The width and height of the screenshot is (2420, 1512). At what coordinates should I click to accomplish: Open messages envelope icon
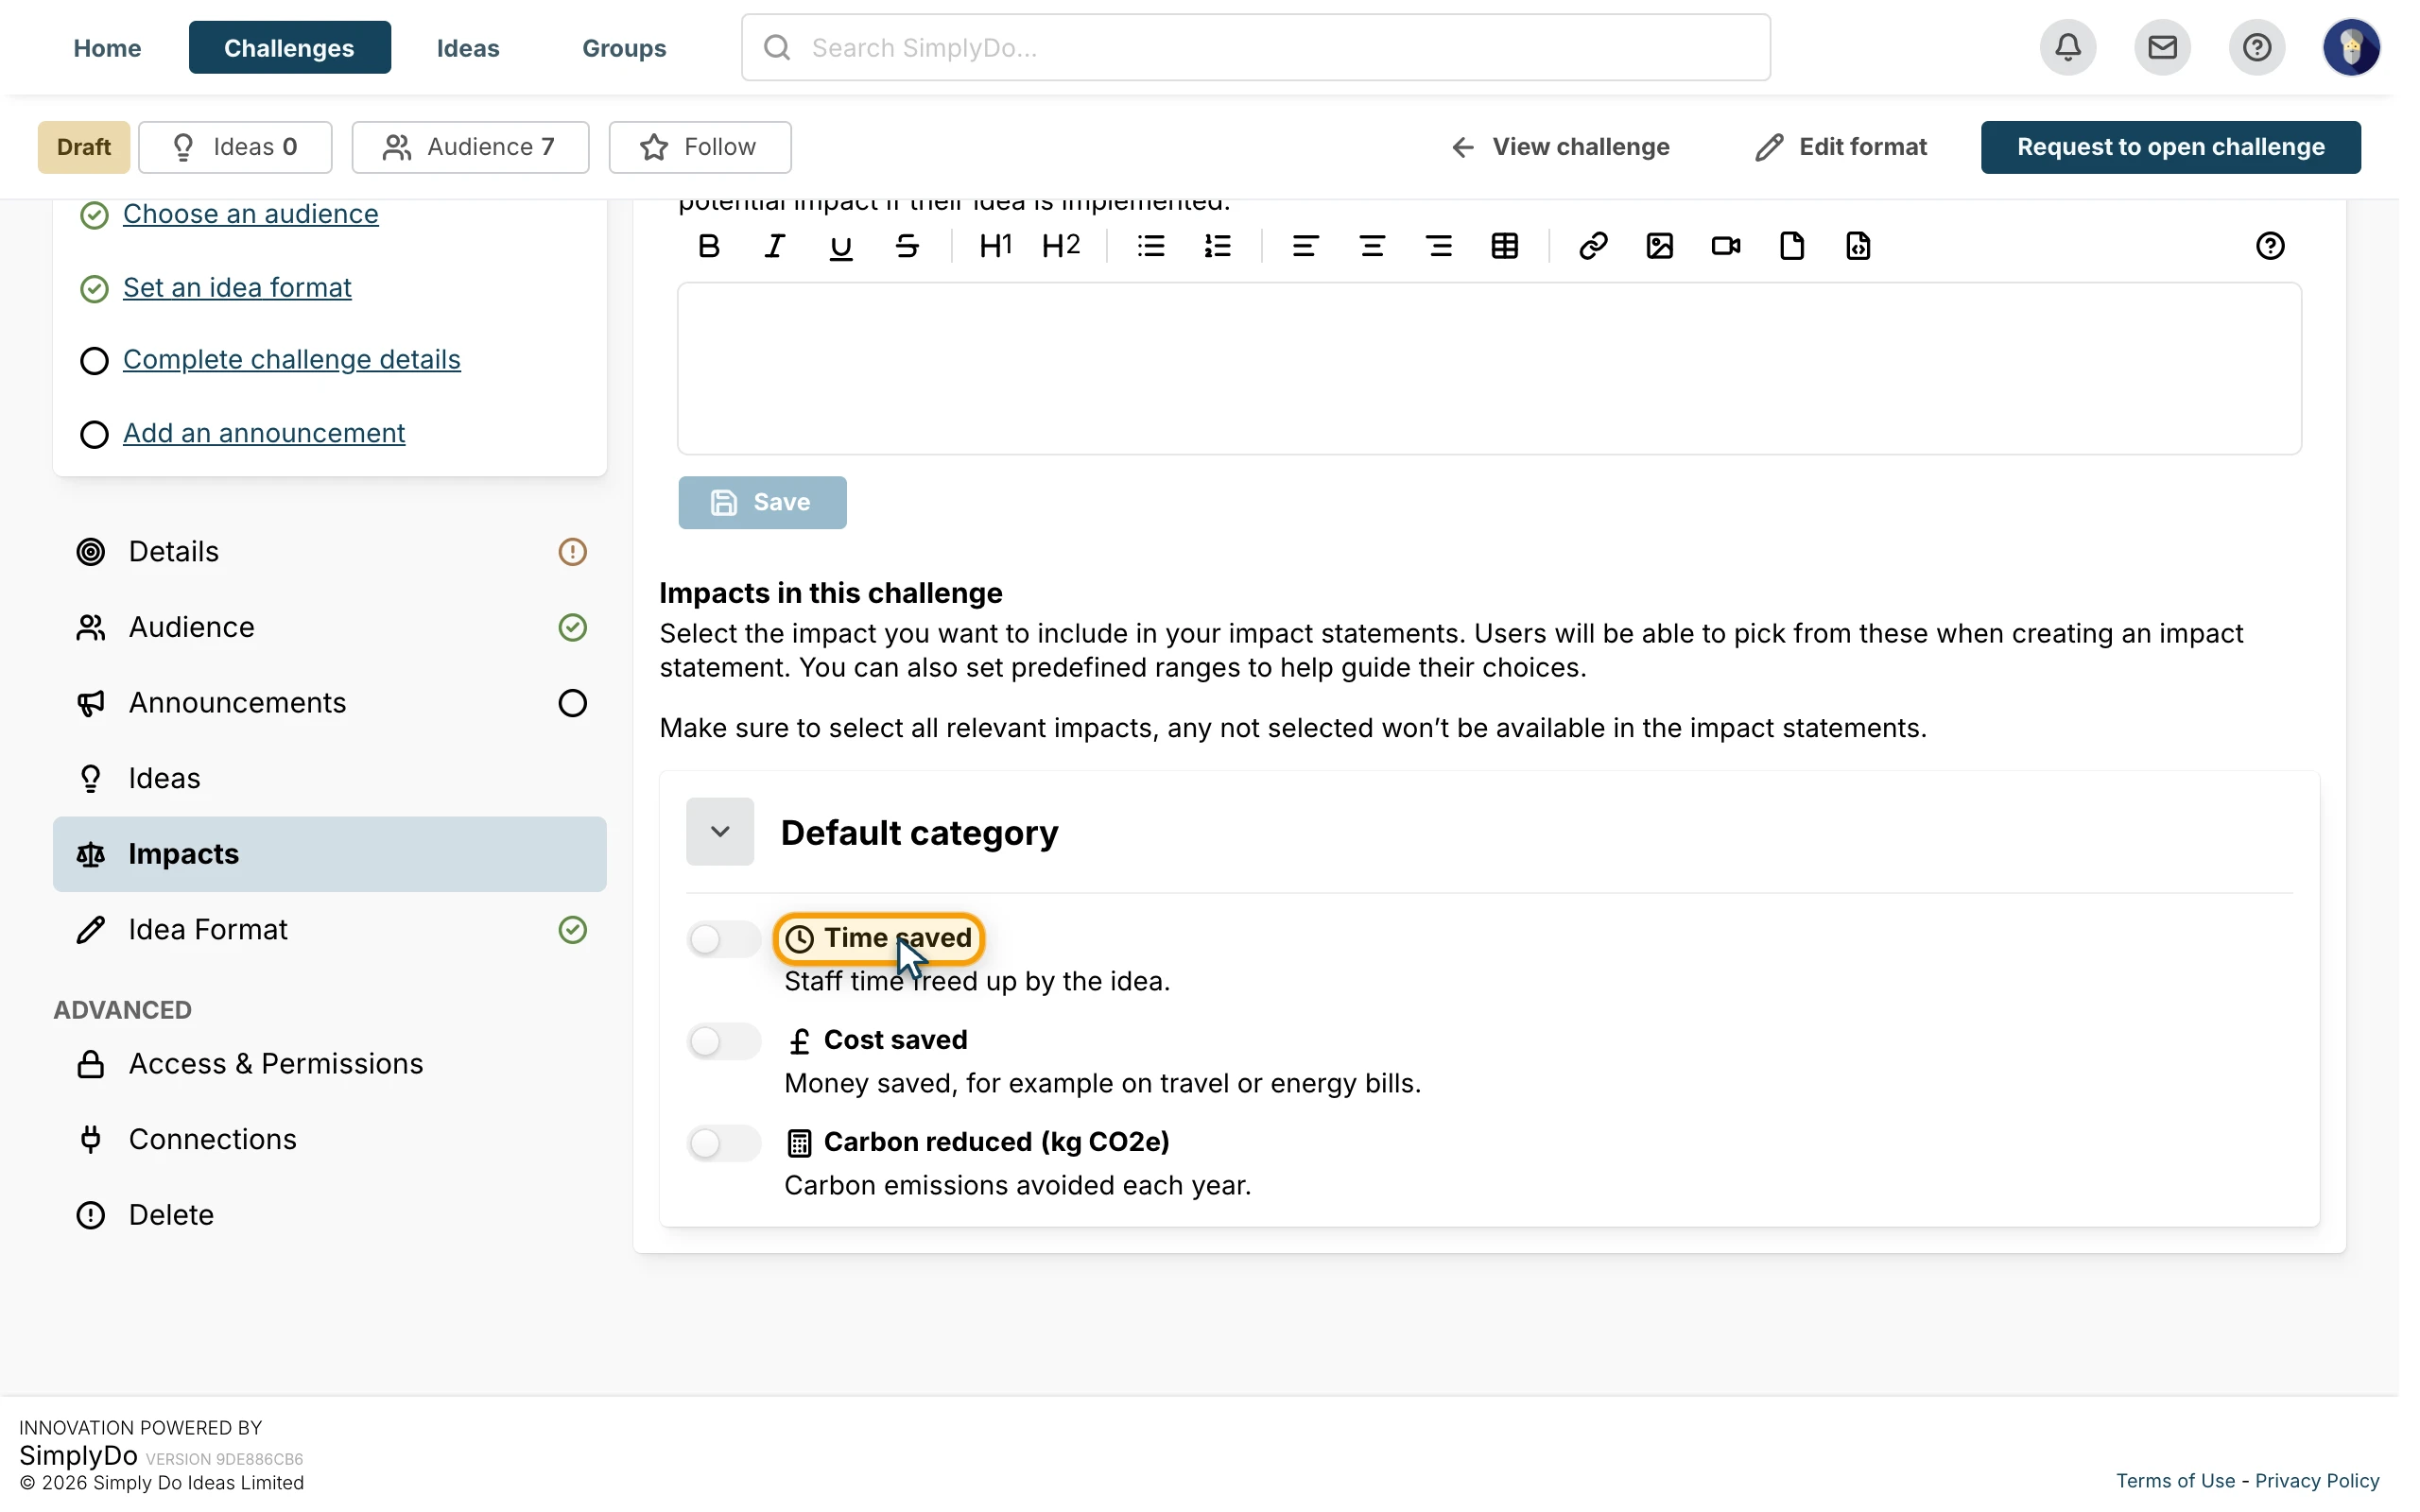(x=2162, y=47)
